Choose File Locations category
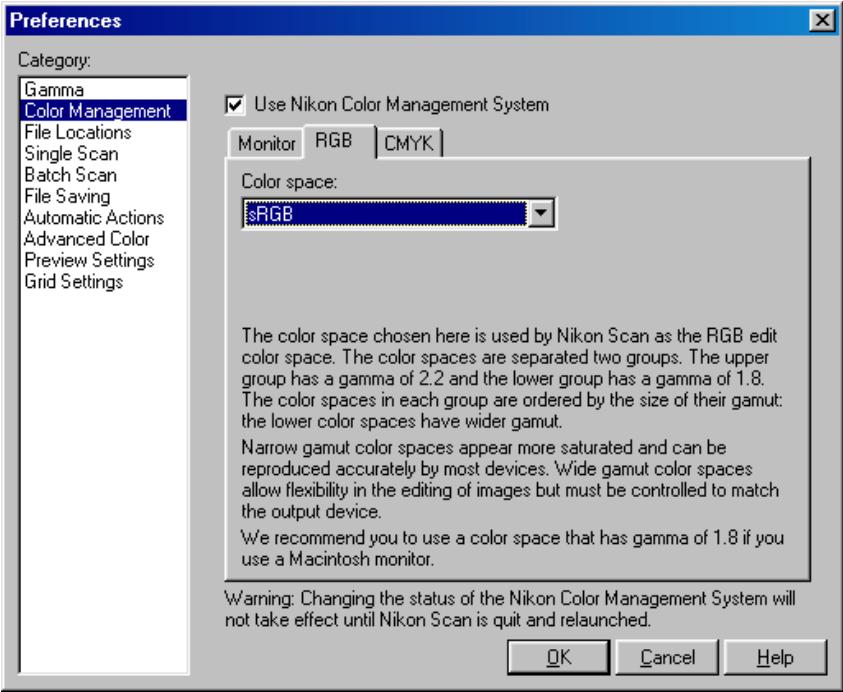 pos(103,132)
